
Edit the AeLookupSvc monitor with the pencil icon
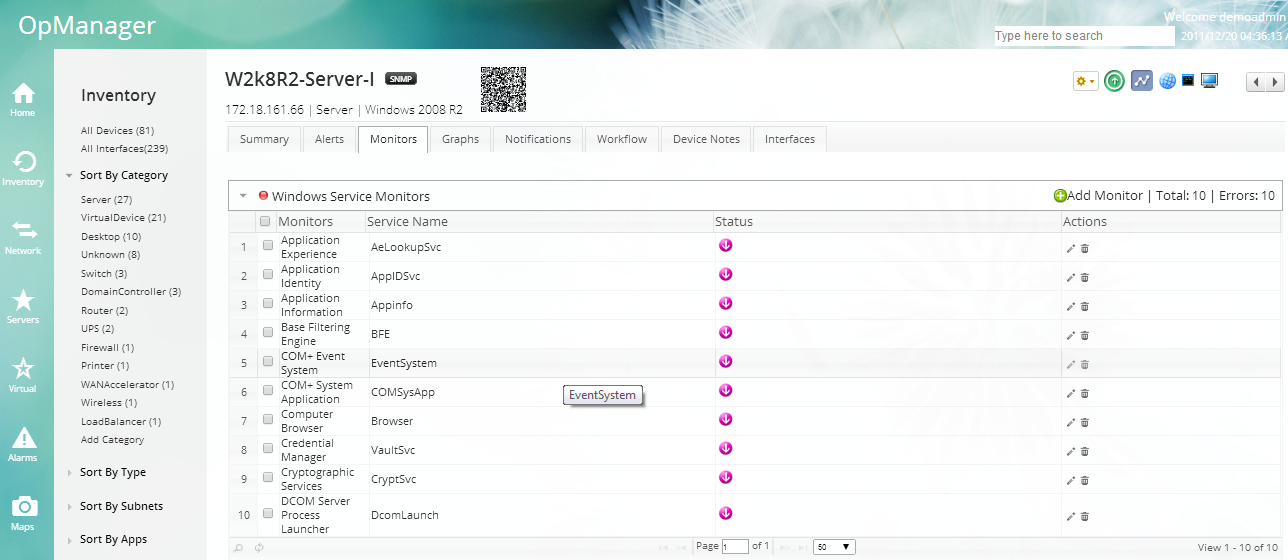(x=1070, y=249)
